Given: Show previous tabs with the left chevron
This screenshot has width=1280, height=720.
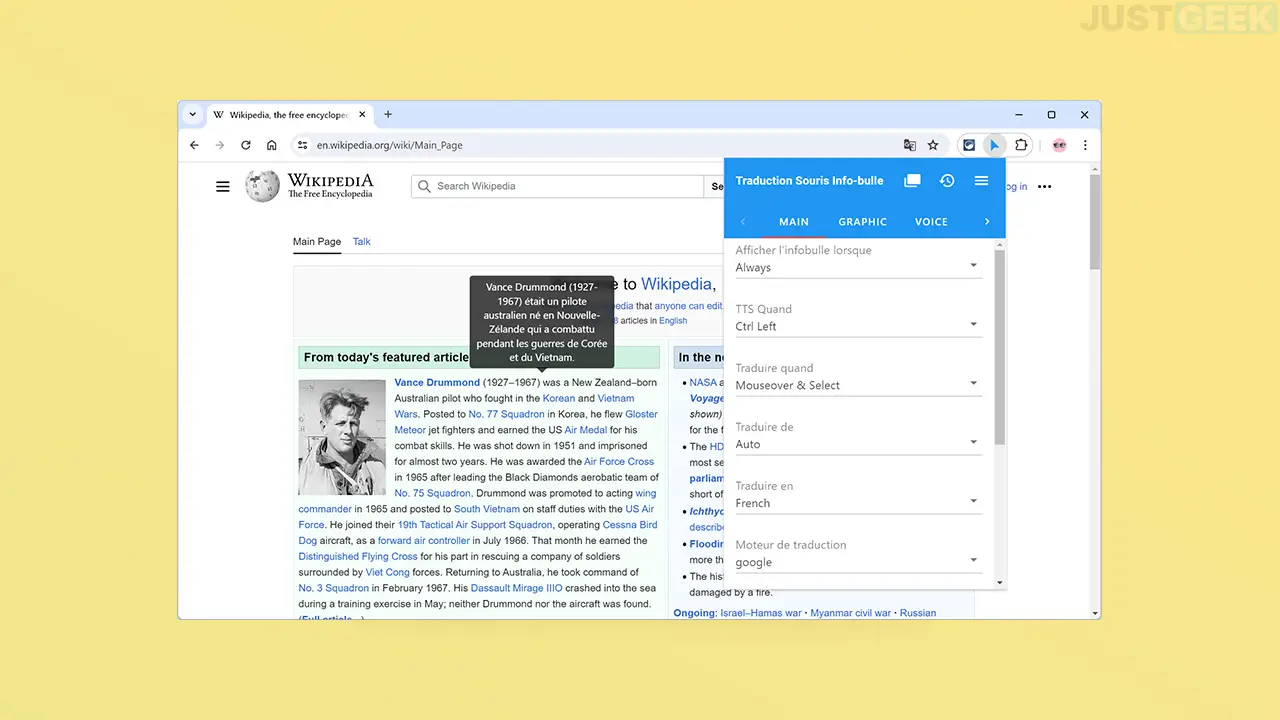Looking at the screenshot, I should click(x=743, y=222).
